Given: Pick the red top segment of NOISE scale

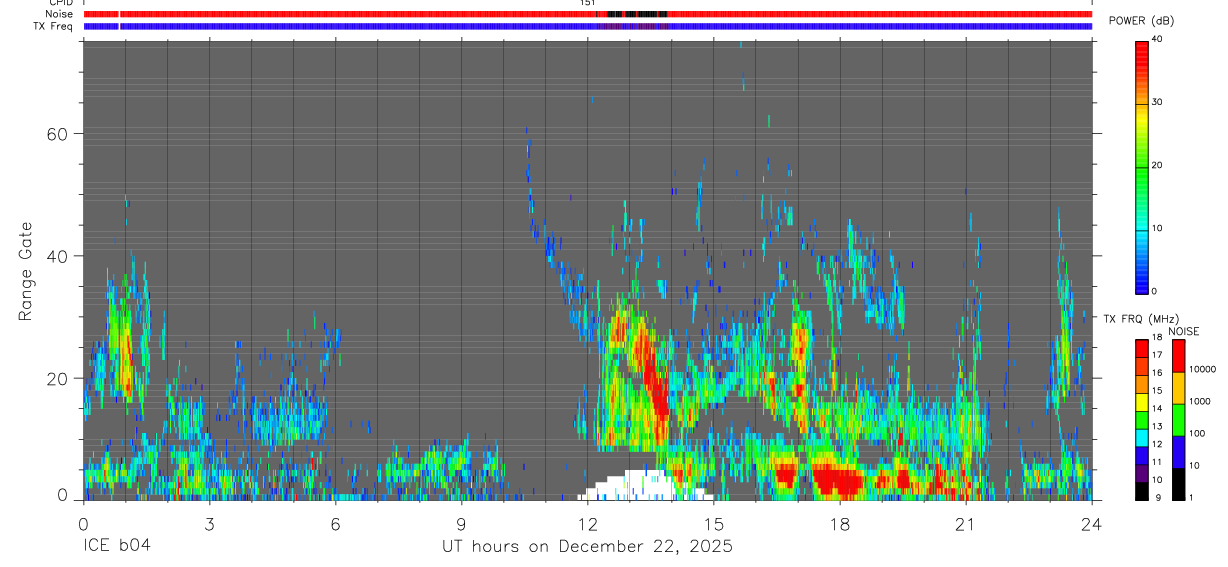Looking at the screenshot, I should pyautogui.click(x=1178, y=356).
